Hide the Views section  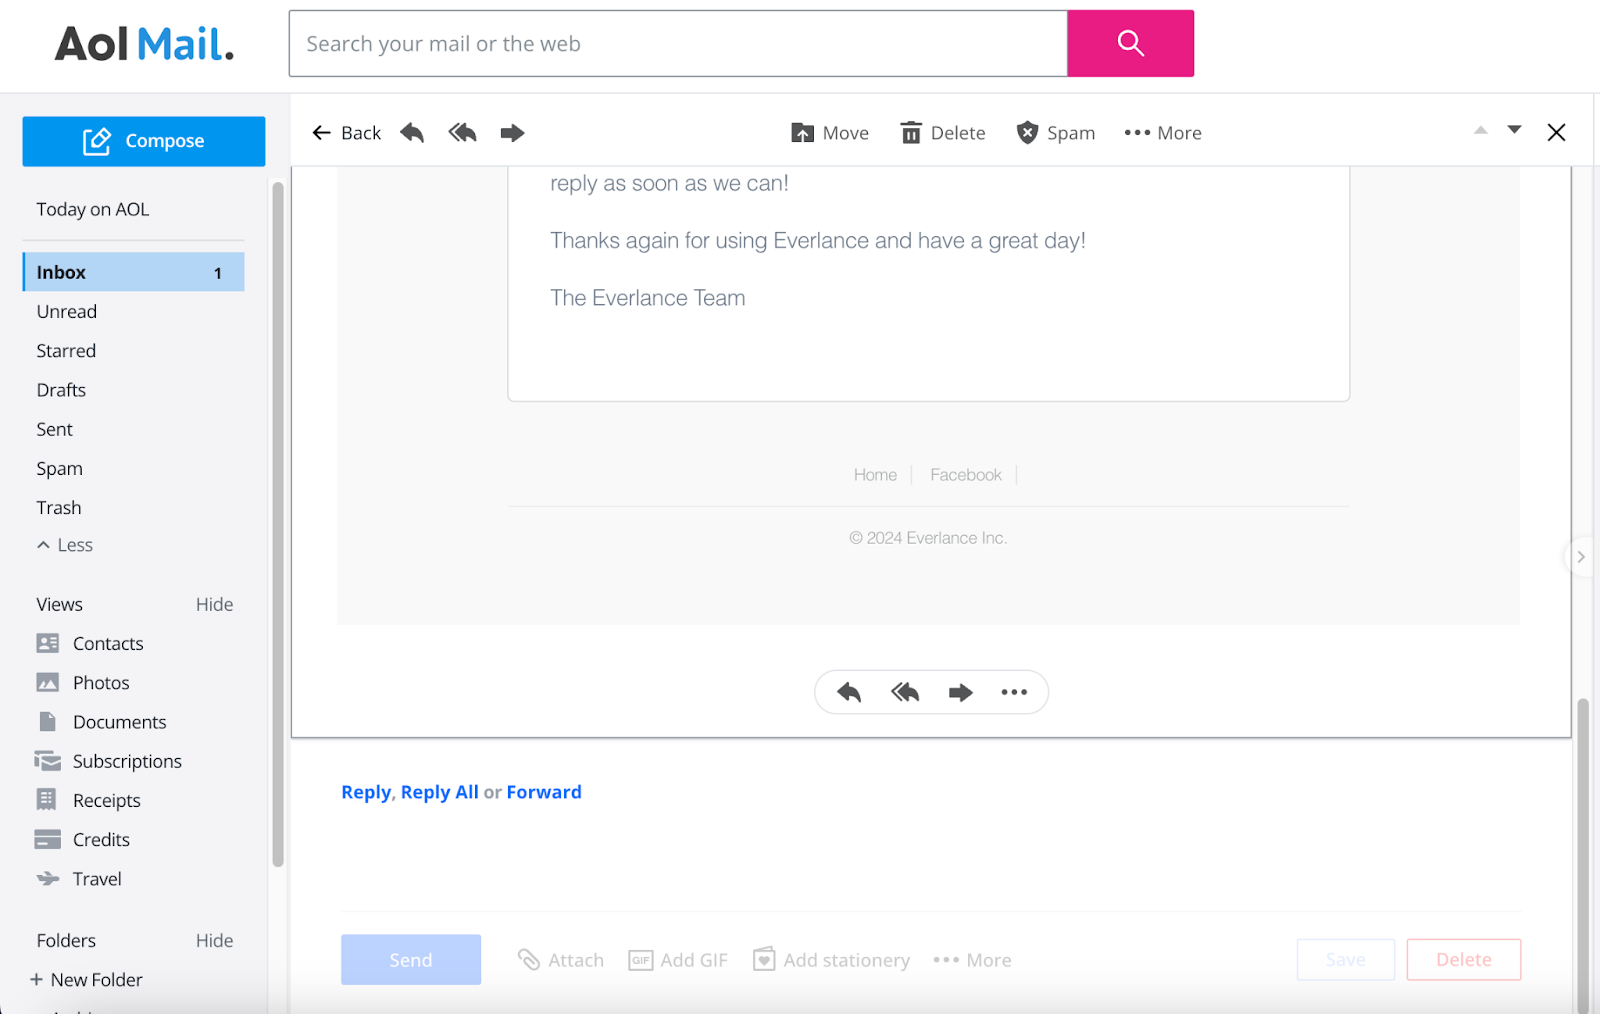point(214,604)
